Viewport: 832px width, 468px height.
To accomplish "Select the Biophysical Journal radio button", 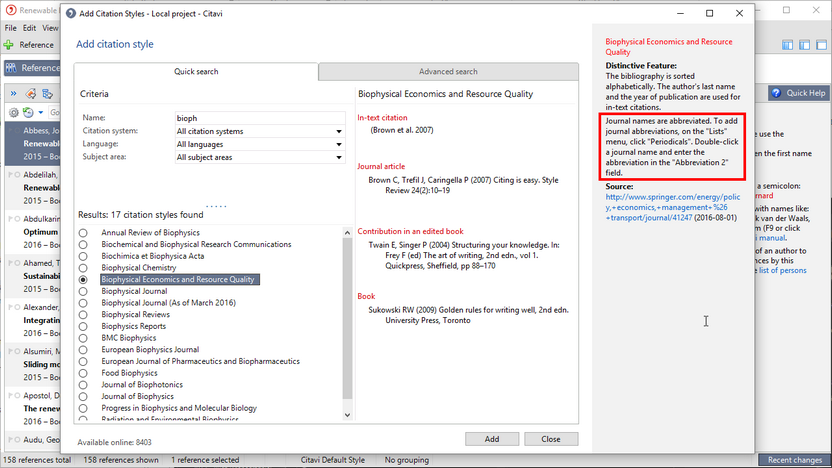I will pyautogui.click(x=83, y=291).
